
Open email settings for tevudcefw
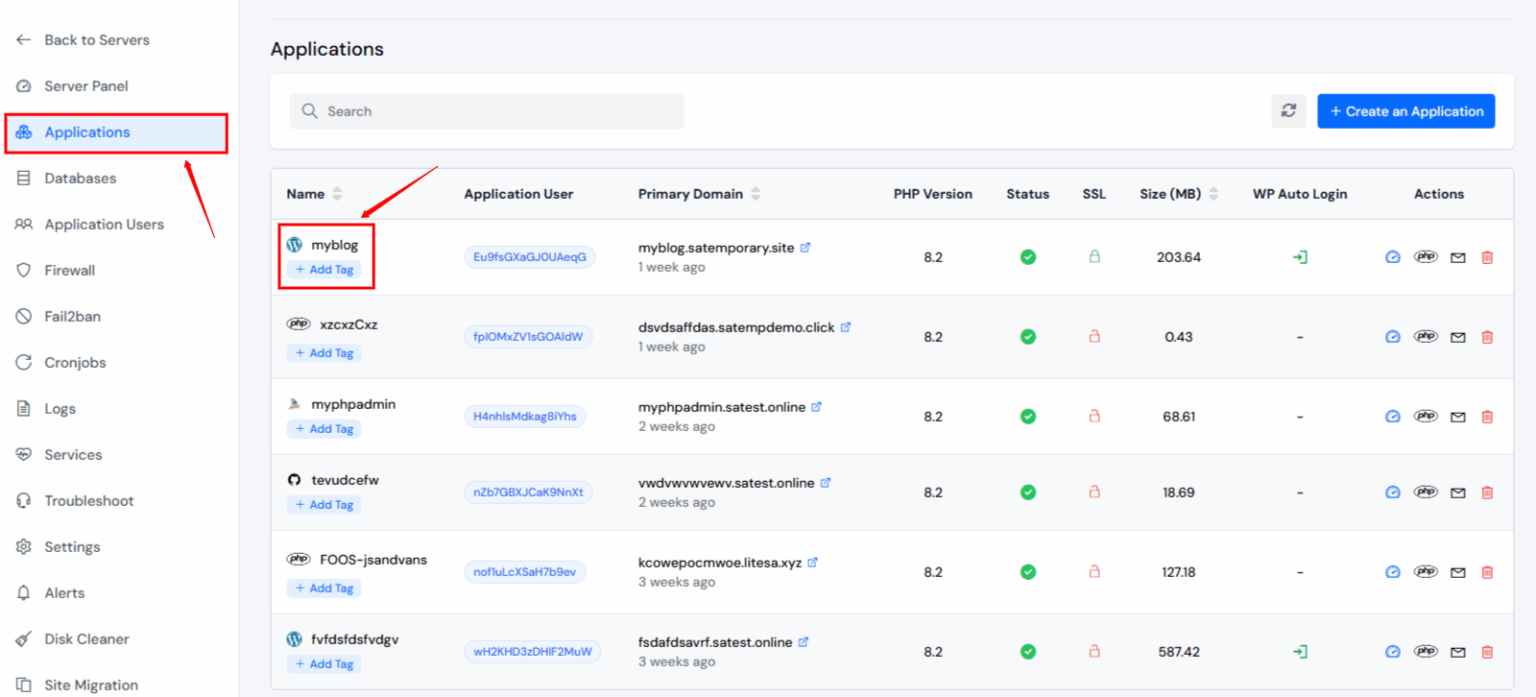click(x=1458, y=492)
